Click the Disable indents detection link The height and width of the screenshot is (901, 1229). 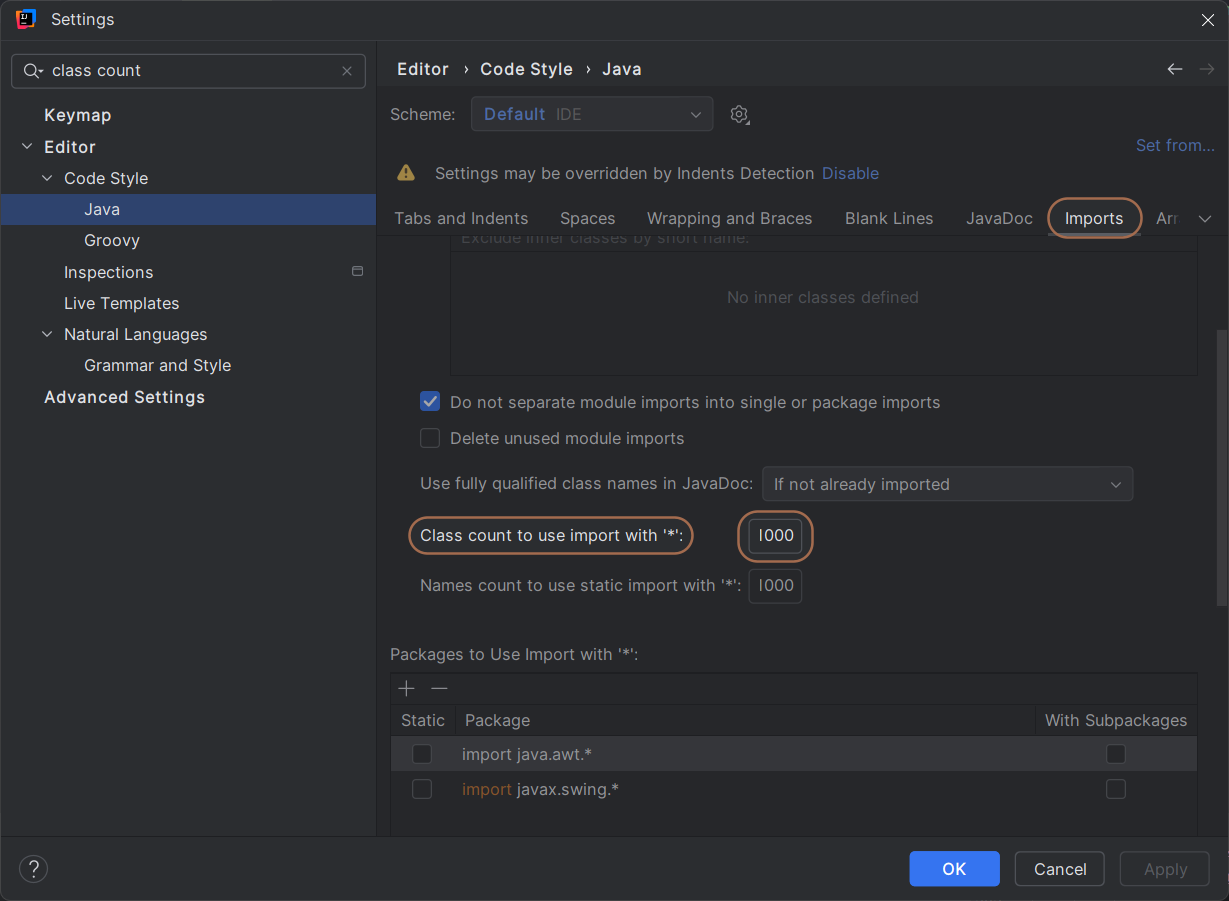click(850, 173)
